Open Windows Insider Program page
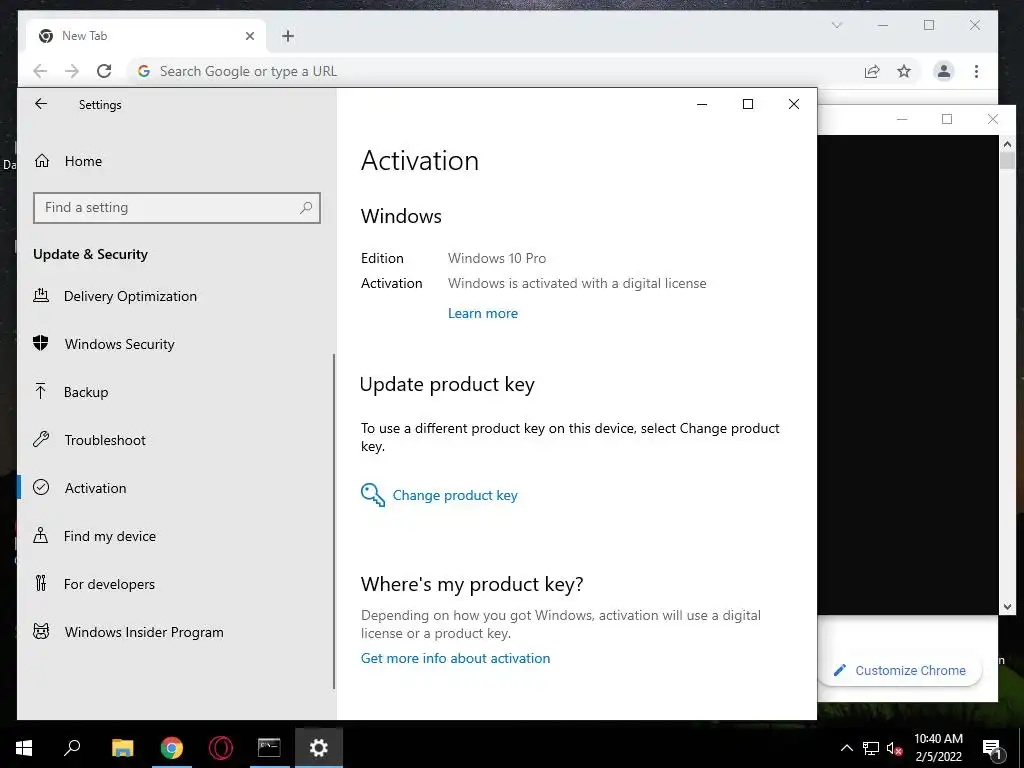This screenshot has width=1024, height=768. tap(144, 632)
